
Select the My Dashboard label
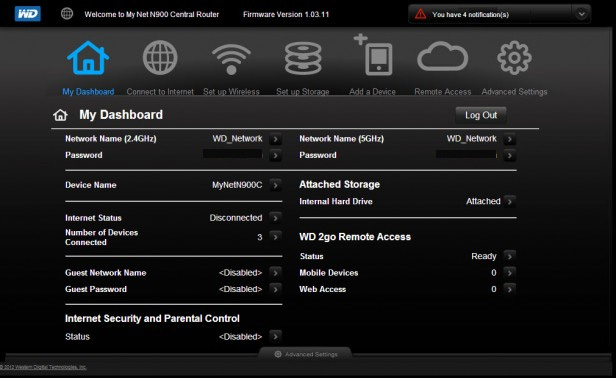[x=88, y=92]
